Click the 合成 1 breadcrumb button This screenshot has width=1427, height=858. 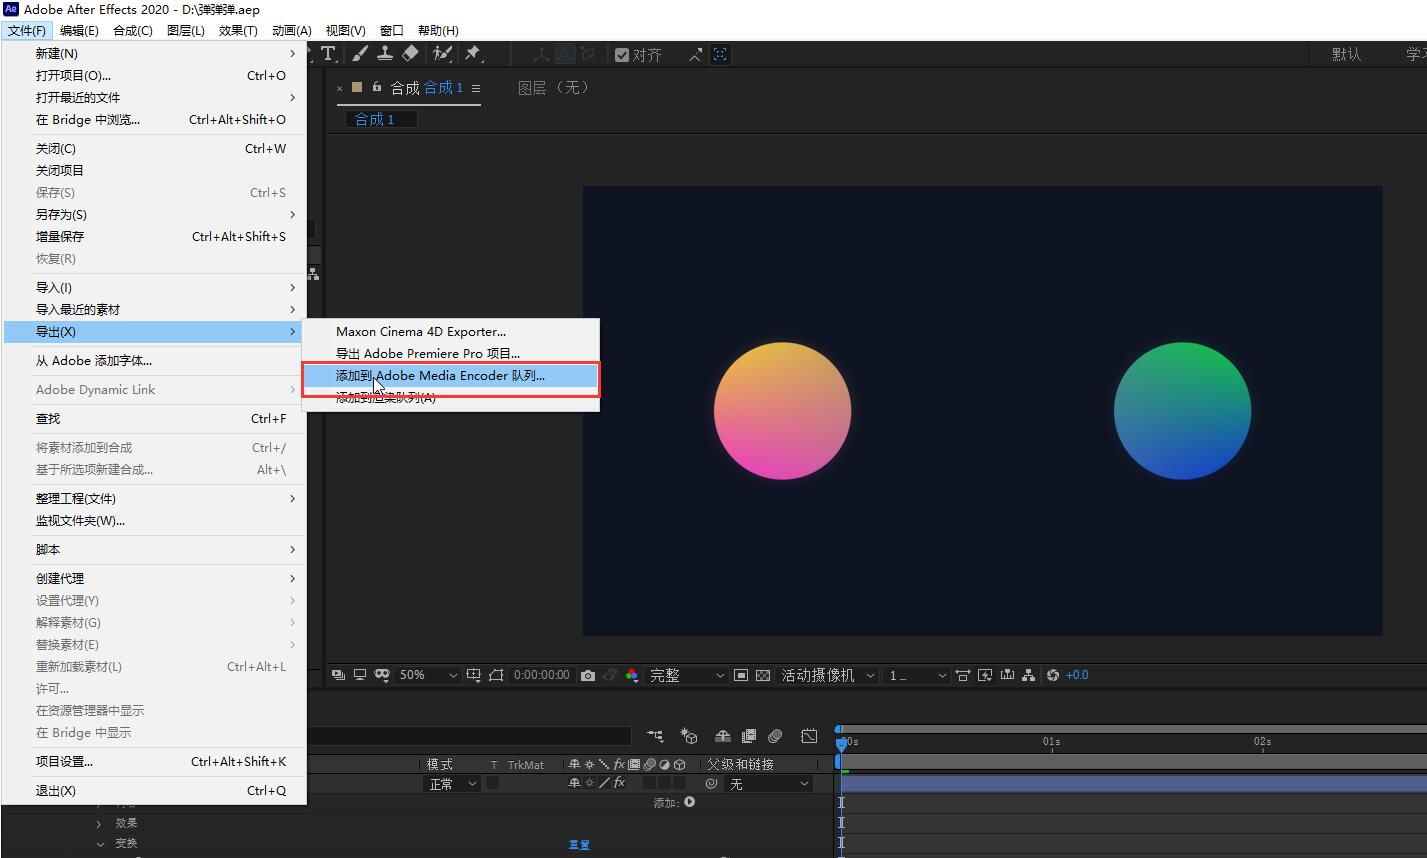380,119
